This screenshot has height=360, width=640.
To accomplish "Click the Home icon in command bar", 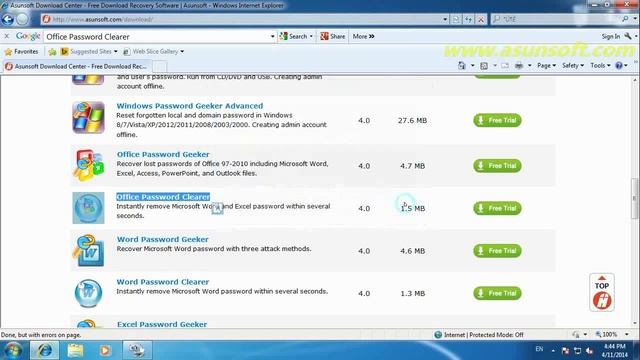I will 462,65.
